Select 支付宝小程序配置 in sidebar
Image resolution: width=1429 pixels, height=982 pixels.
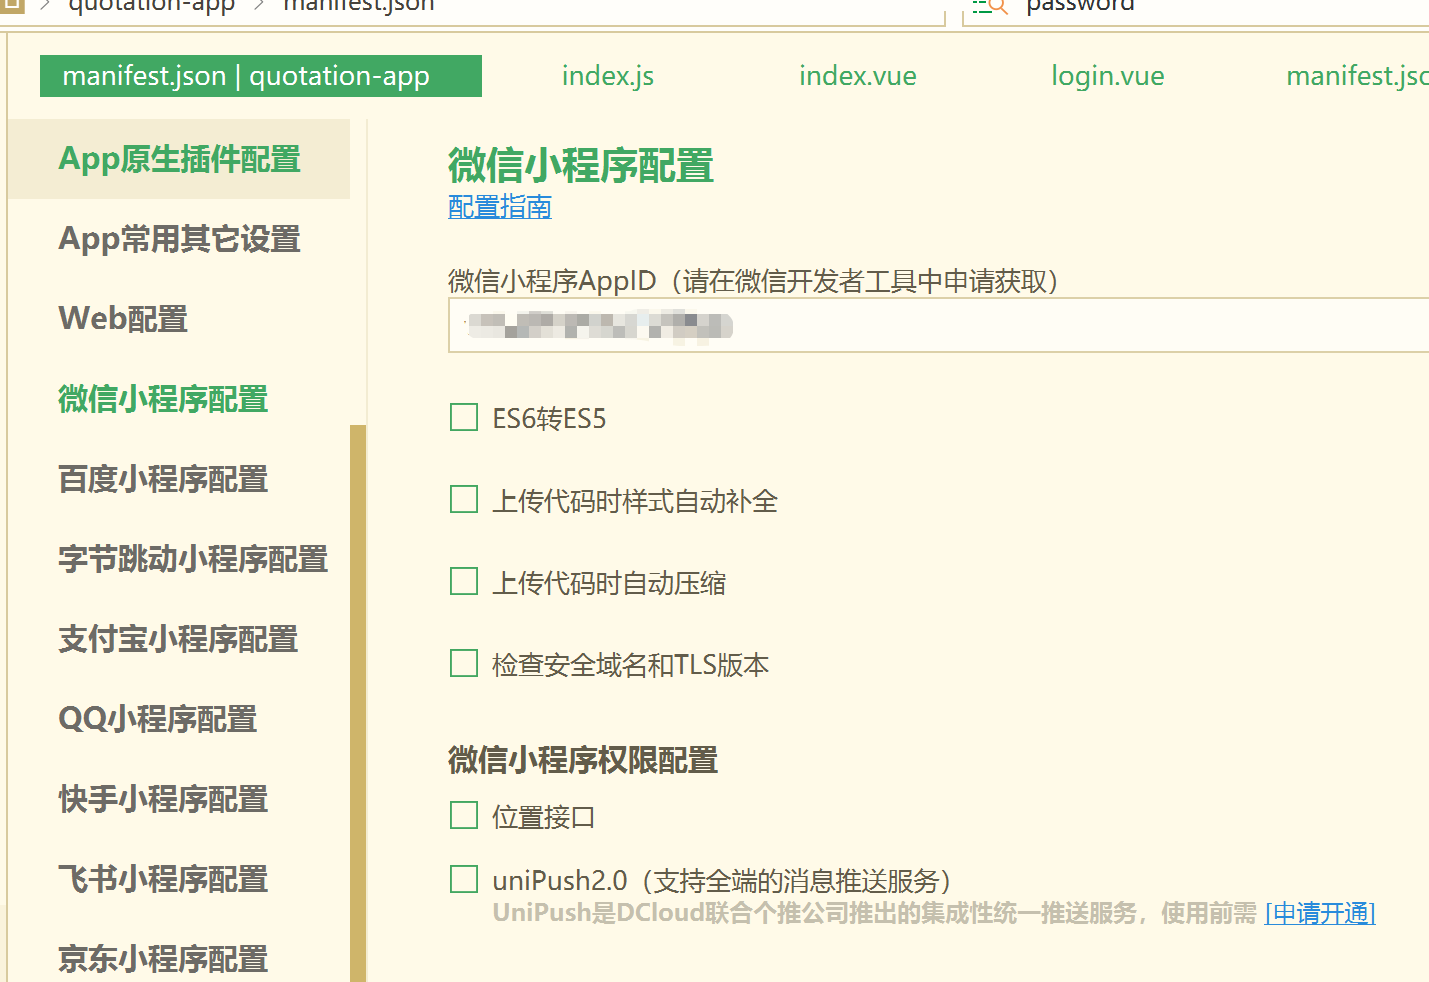click(178, 639)
